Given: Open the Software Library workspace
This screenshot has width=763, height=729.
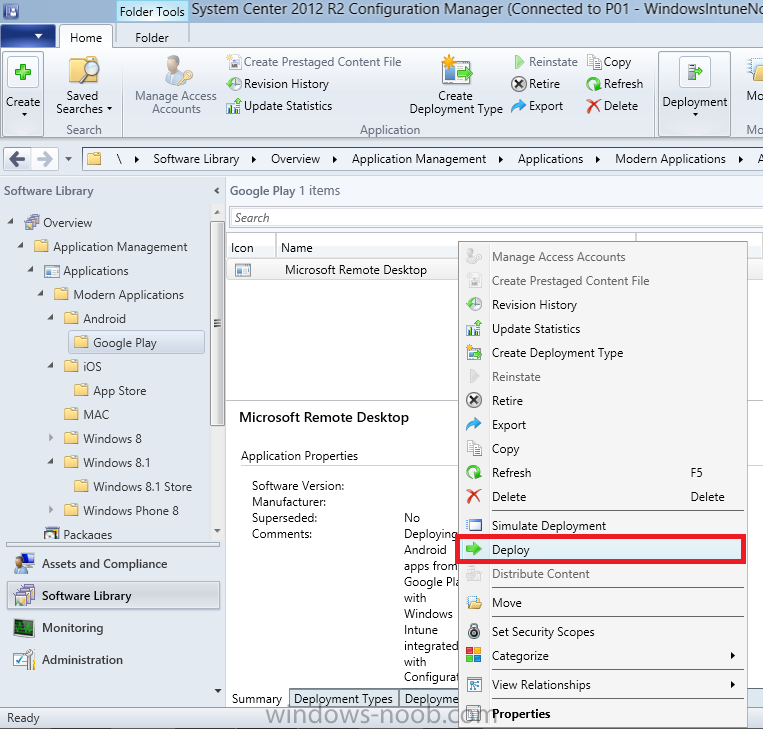Looking at the screenshot, I should click(x=113, y=596).
